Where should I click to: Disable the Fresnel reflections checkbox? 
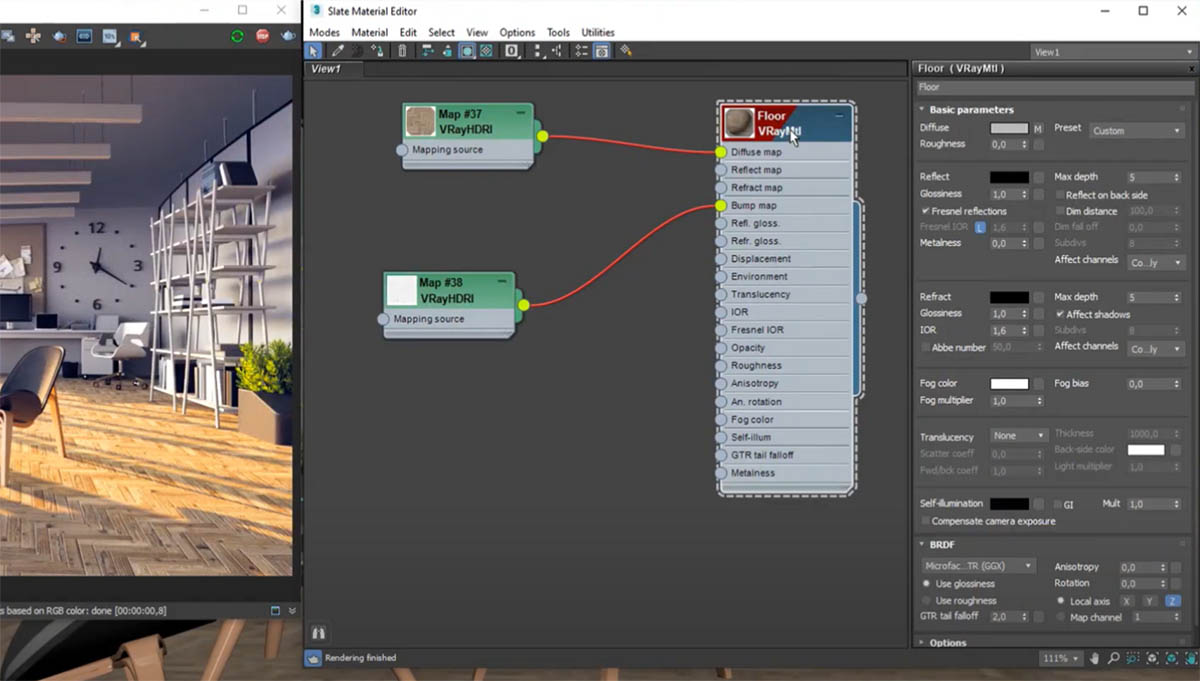pos(926,211)
